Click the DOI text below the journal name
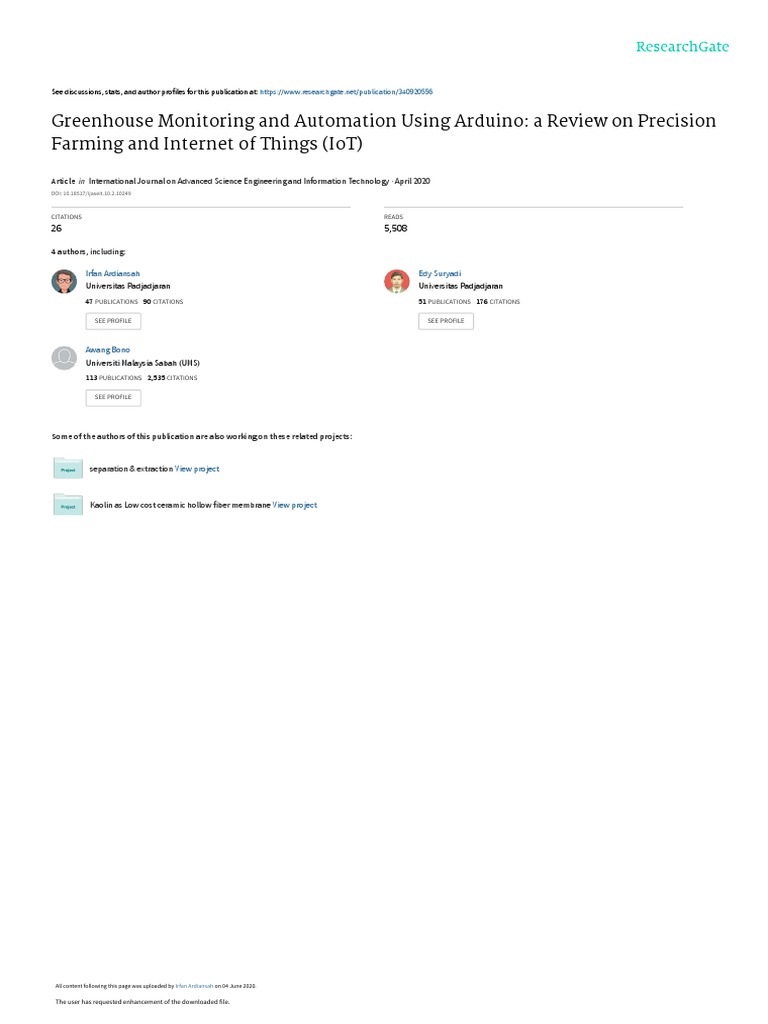The height and width of the screenshot is (1024, 768). 91,193
